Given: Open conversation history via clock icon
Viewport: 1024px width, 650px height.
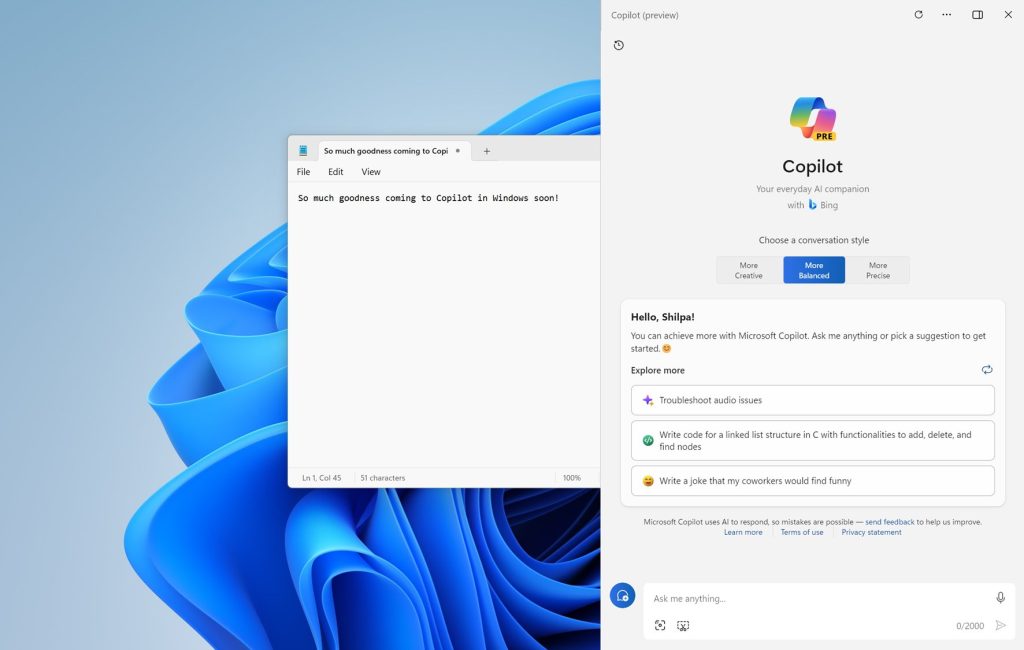Looking at the screenshot, I should tap(618, 45).
